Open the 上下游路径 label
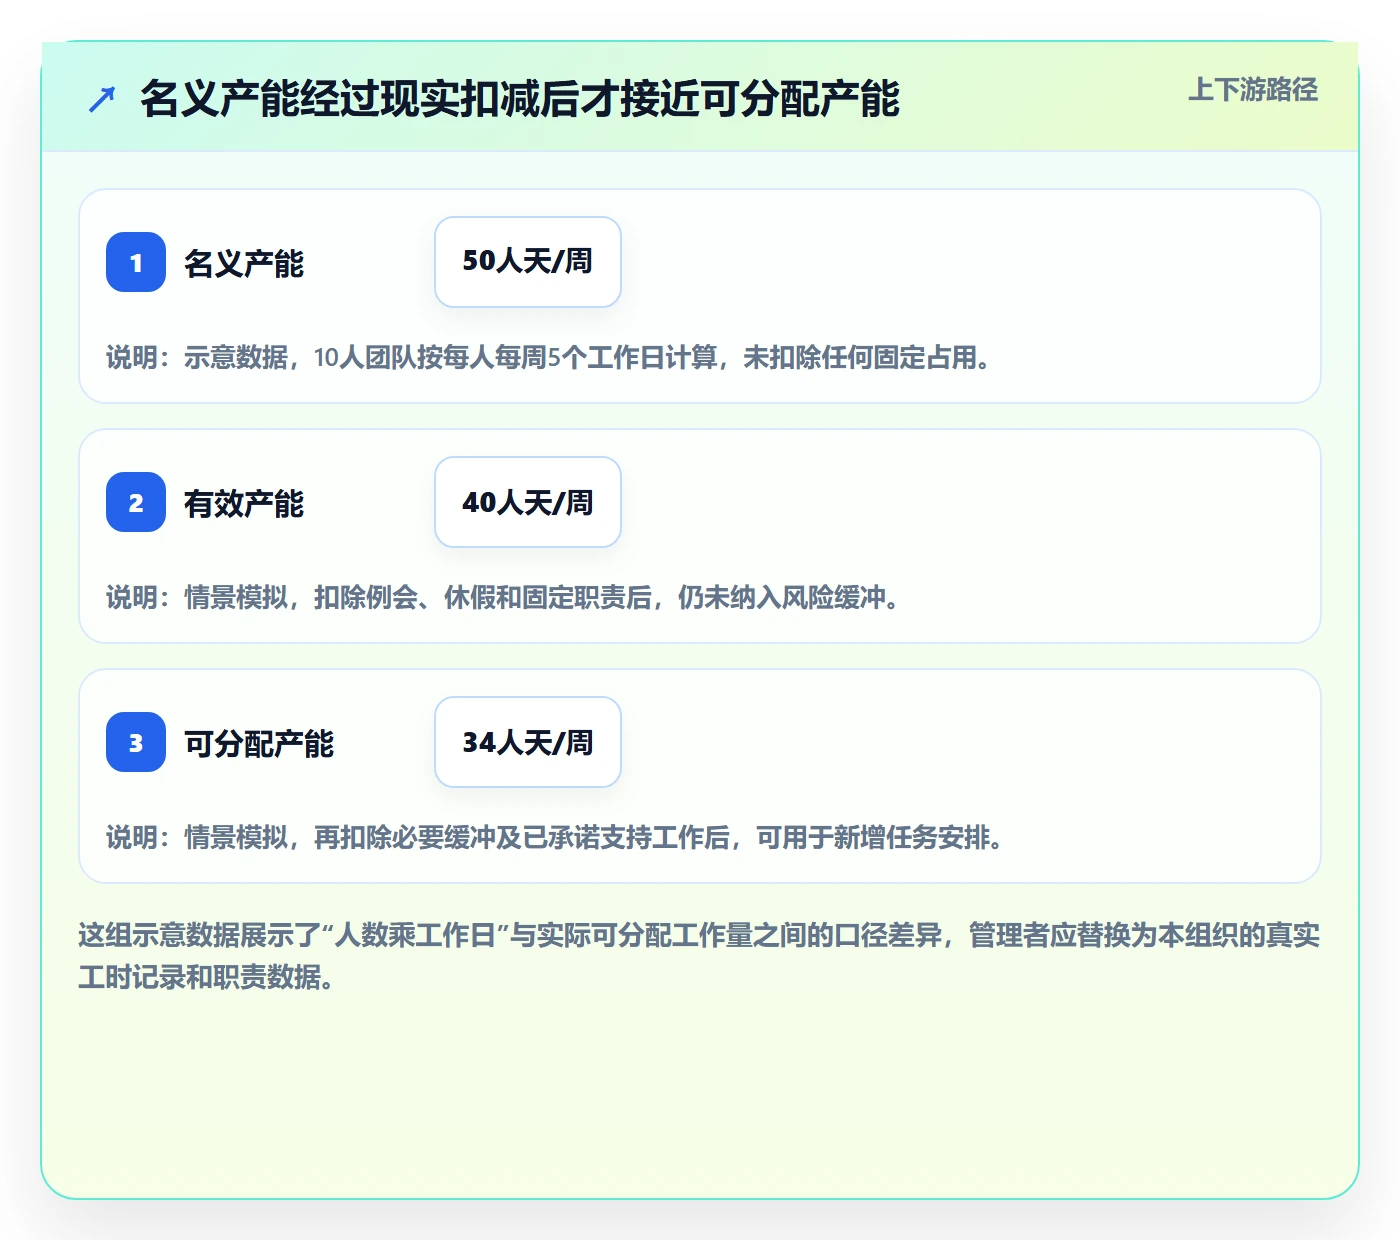The height and width of the screenshot is (1240, 1400). [1253, 89]
